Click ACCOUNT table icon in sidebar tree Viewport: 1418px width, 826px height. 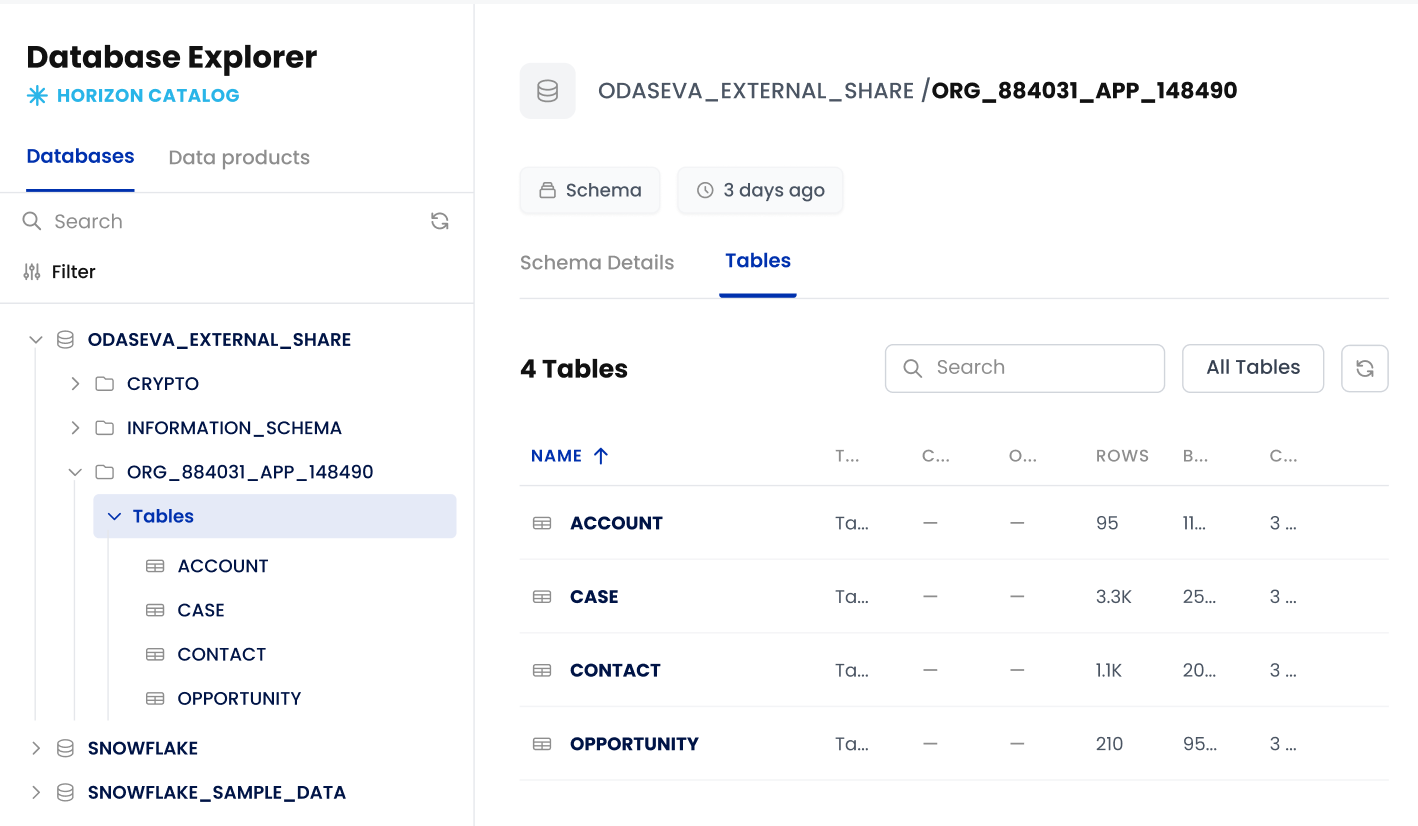point(155,566)
